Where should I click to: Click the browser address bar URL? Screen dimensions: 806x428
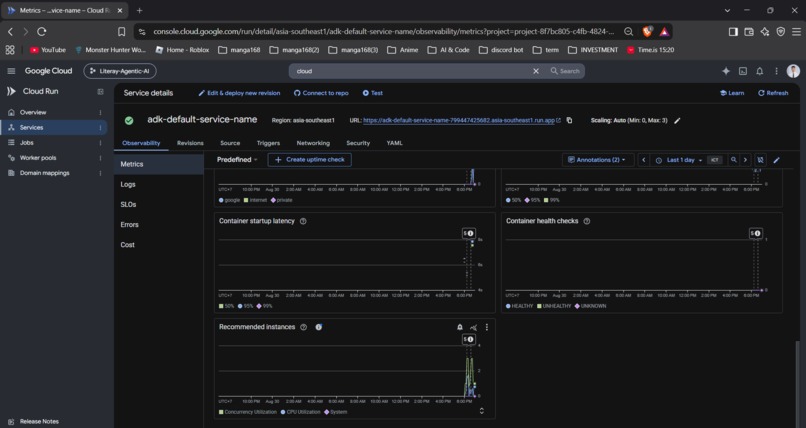click(x=383, y=31)
